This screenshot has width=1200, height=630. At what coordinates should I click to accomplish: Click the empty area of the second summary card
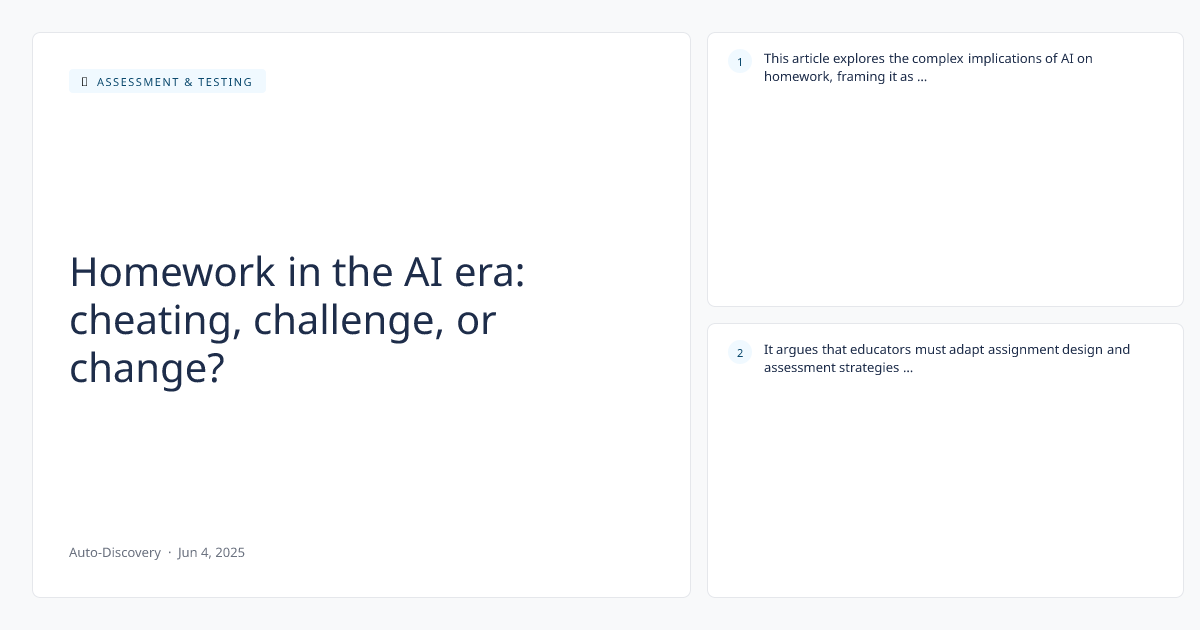pyautogui.click(x=945, y=490)
